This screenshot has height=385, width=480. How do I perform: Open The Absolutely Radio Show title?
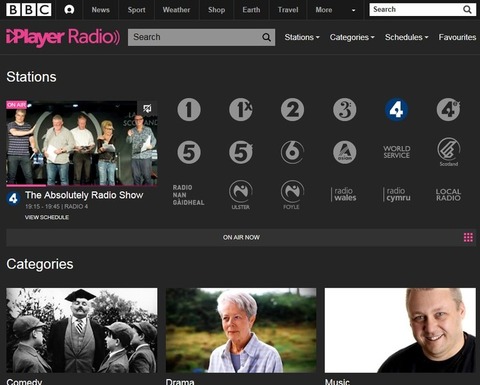(x=84, y=195)
